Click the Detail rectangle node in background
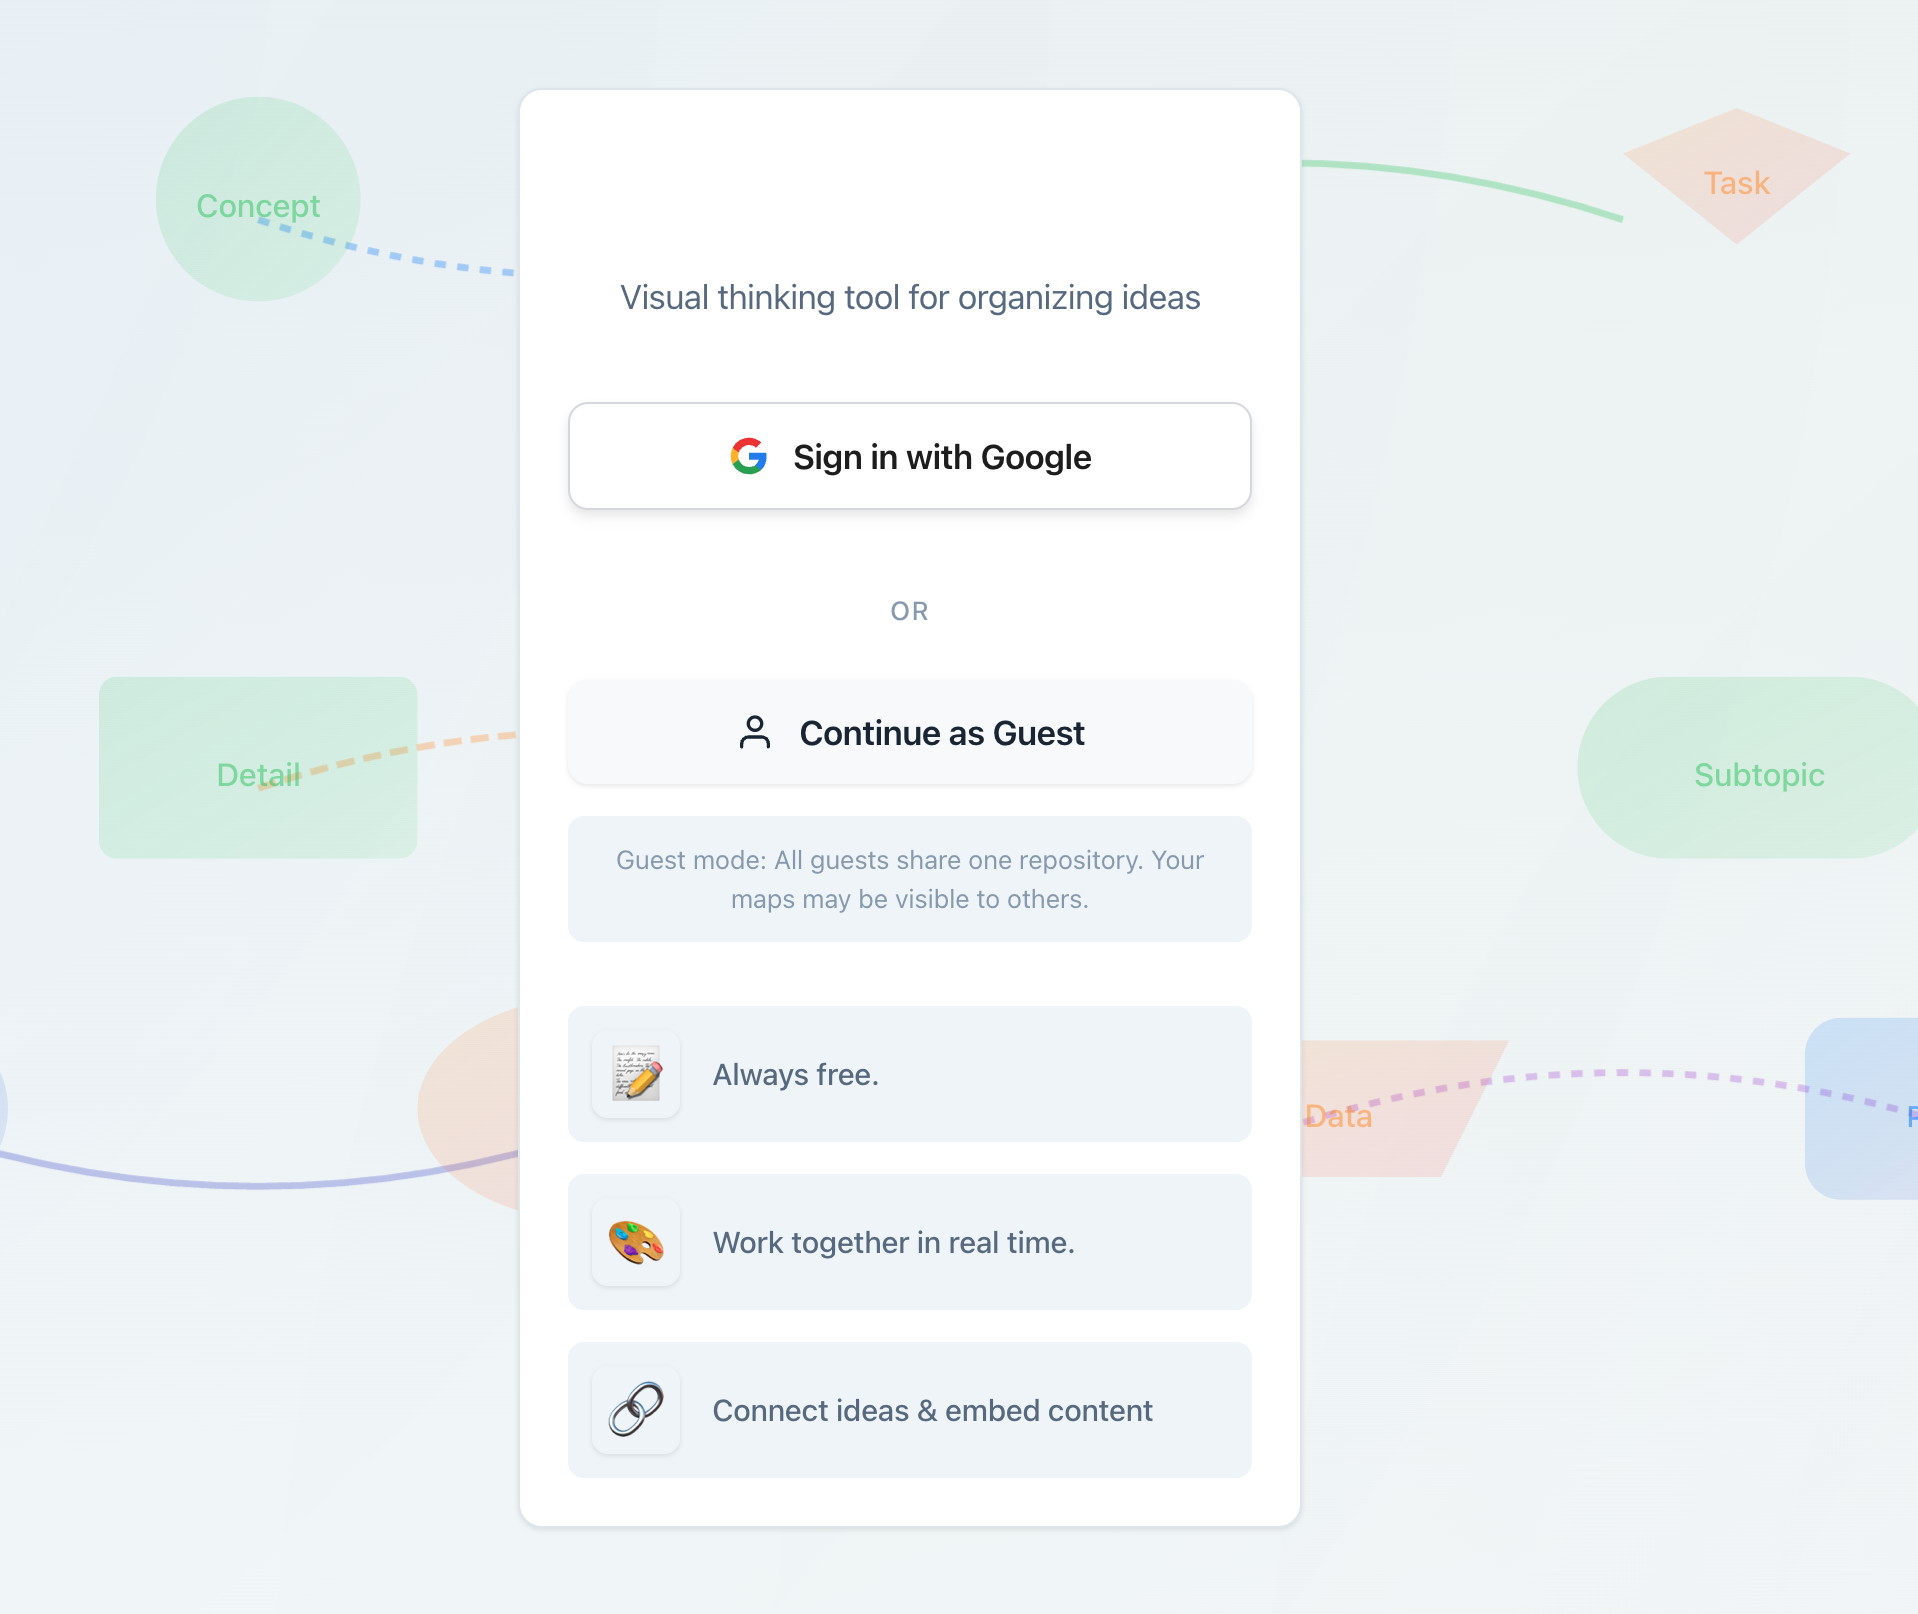 [x=258, y=767]
